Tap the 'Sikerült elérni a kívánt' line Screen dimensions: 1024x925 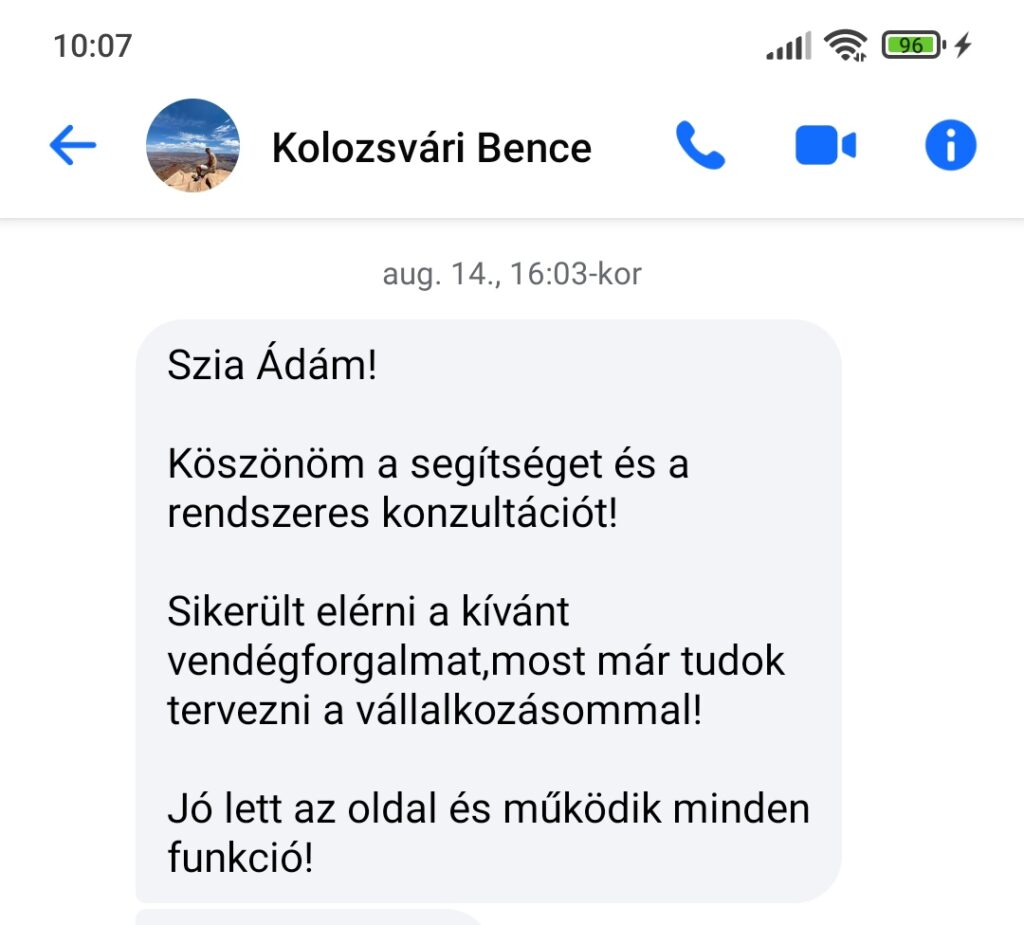(x=368, y=611)
